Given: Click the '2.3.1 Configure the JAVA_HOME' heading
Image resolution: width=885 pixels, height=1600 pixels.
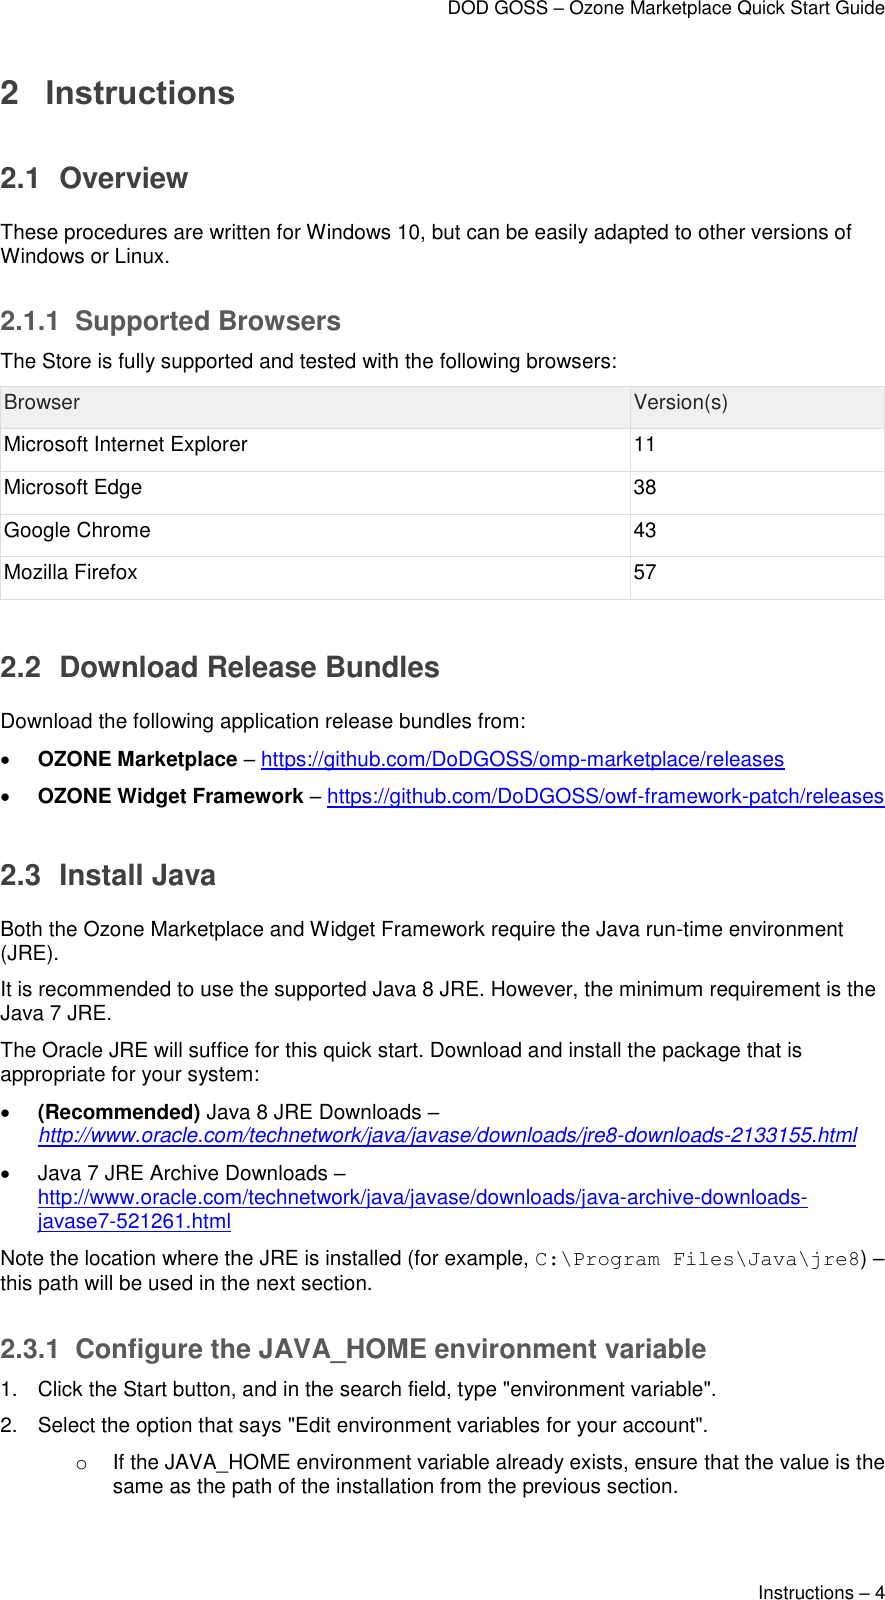Looking at the screenshot, I should pos(354,1349).
